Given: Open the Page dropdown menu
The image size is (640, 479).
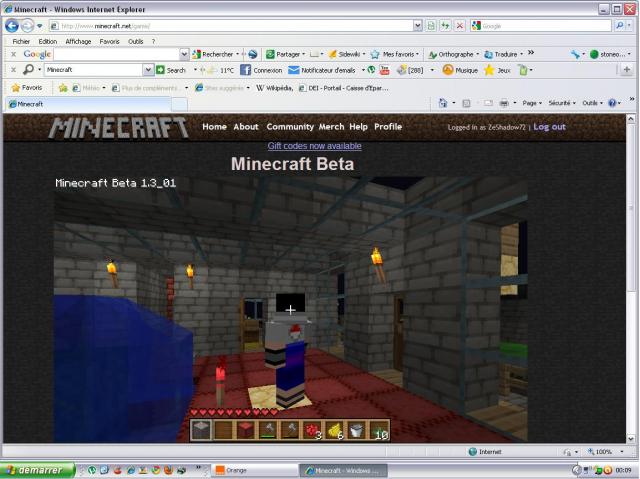Looking at the screenshot, I should coord(532,103).
